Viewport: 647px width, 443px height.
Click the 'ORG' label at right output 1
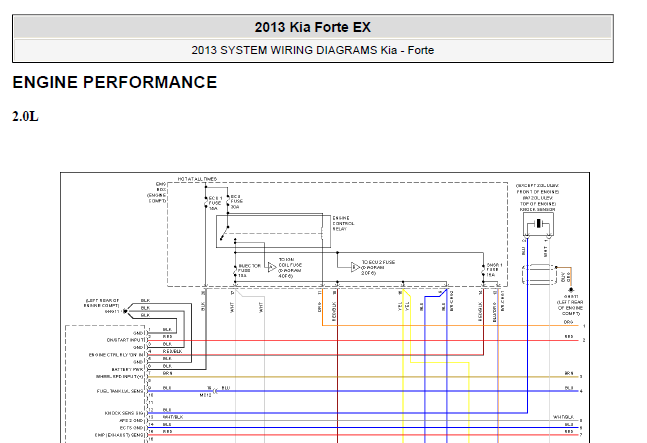coord(568,322)
